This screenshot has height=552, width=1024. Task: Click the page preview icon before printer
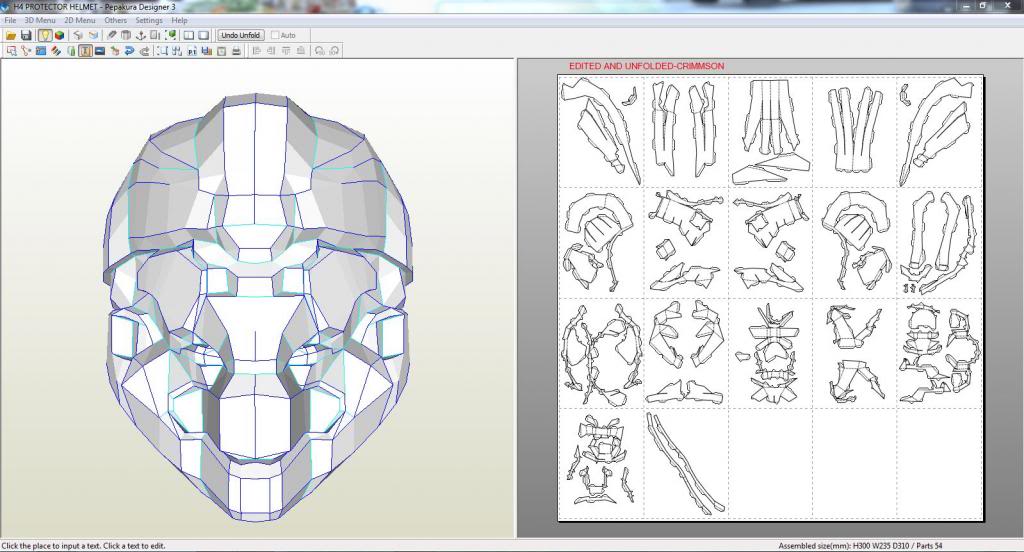pos(221,51)
